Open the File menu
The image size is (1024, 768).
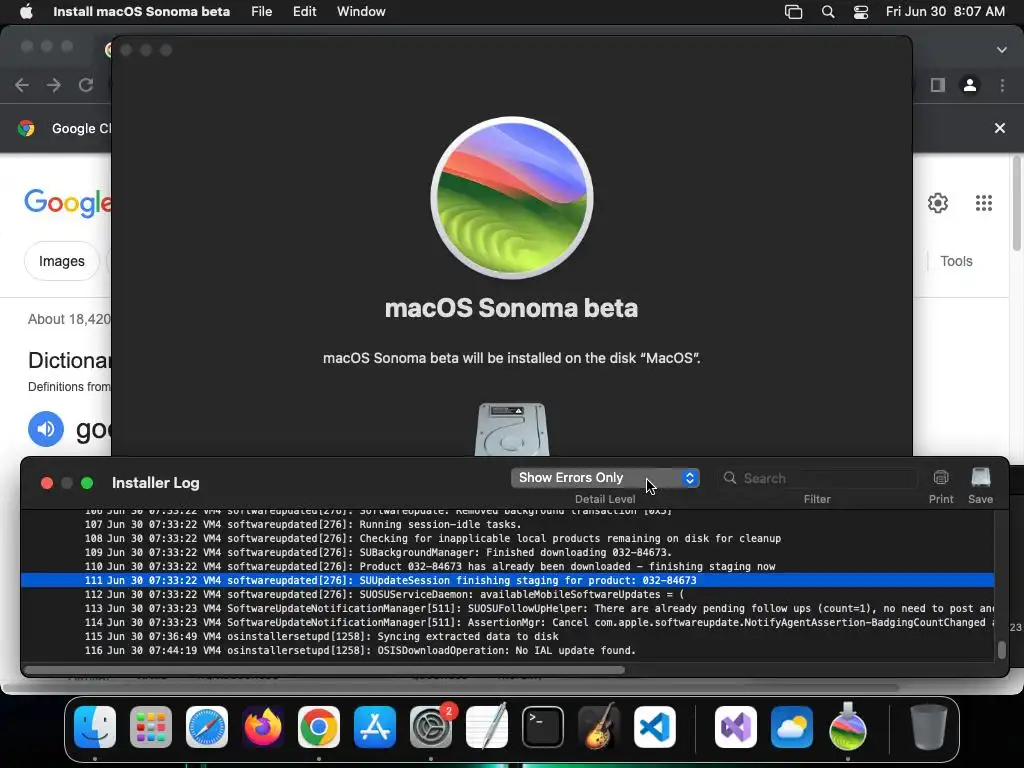pyautogui.click(x=261, y=12)
